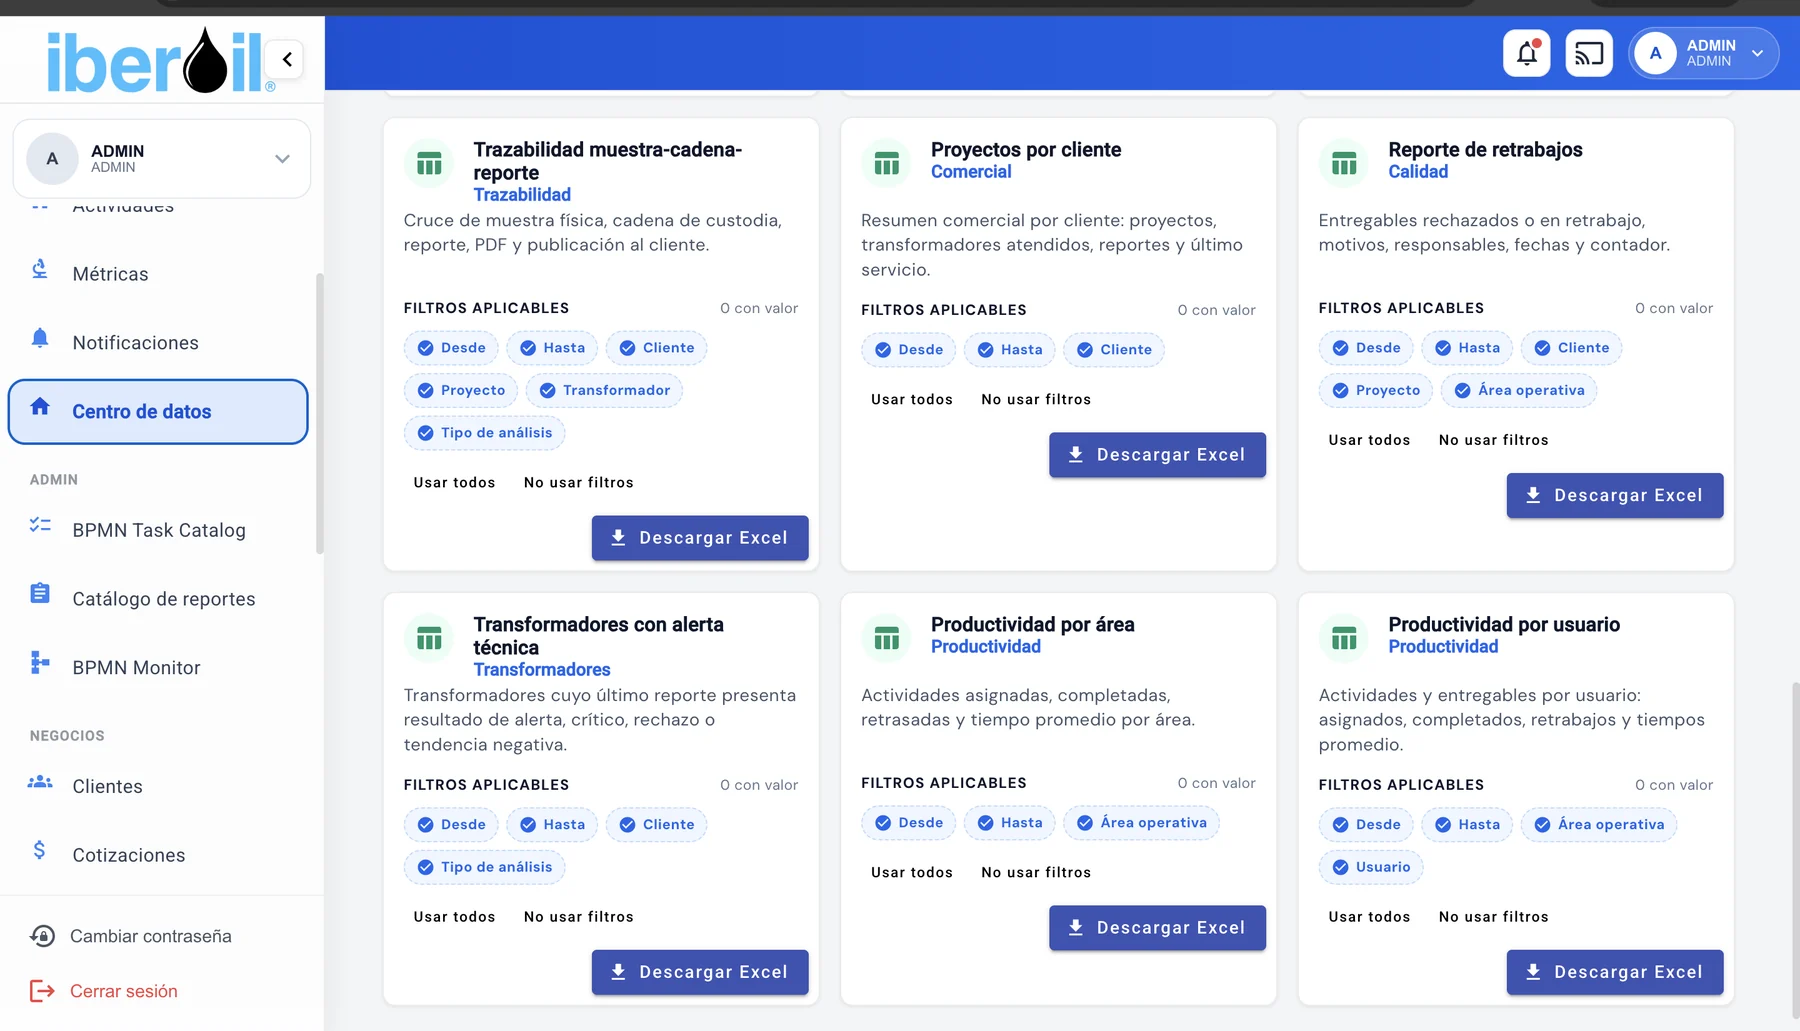Open ADMIN account menu in top header

pos(1704,53)
